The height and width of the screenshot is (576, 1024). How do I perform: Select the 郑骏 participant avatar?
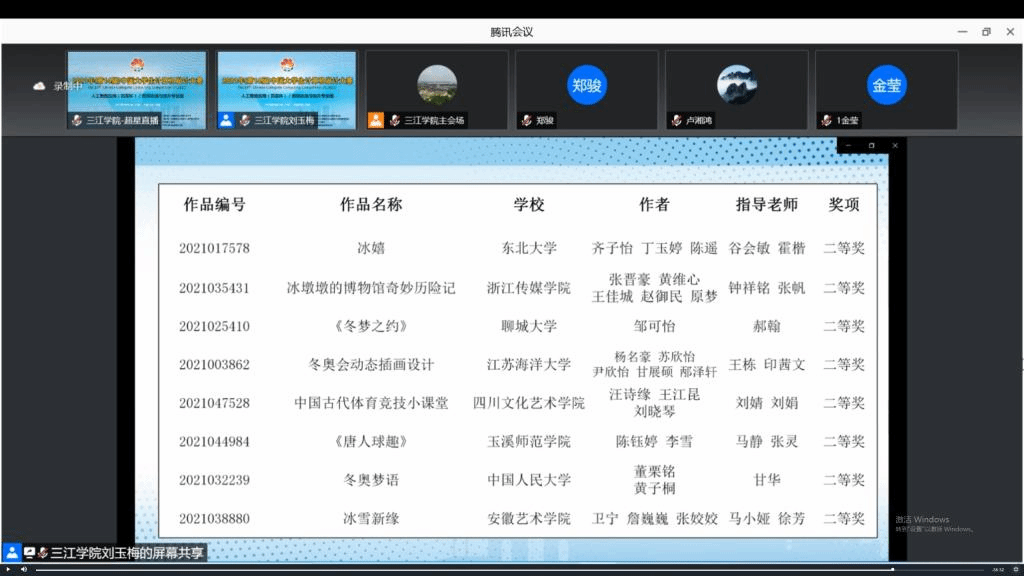pyautogui.click(x=587, y=85)
